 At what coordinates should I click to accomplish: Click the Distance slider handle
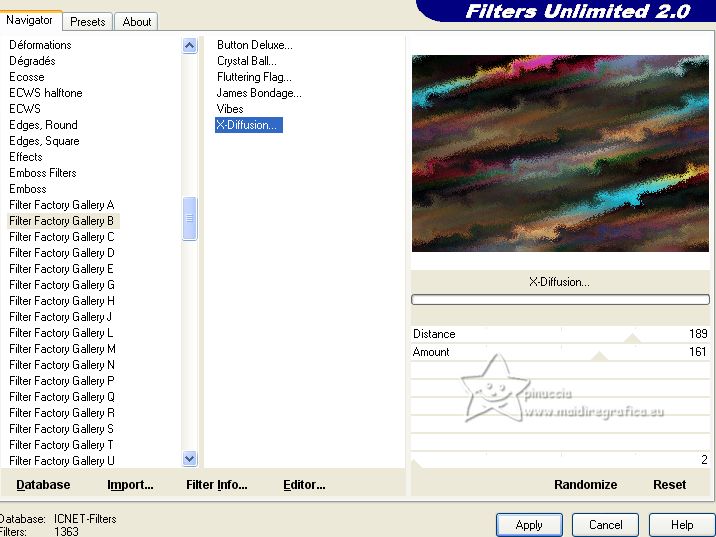pyautogui.click(x=632, y=338)
